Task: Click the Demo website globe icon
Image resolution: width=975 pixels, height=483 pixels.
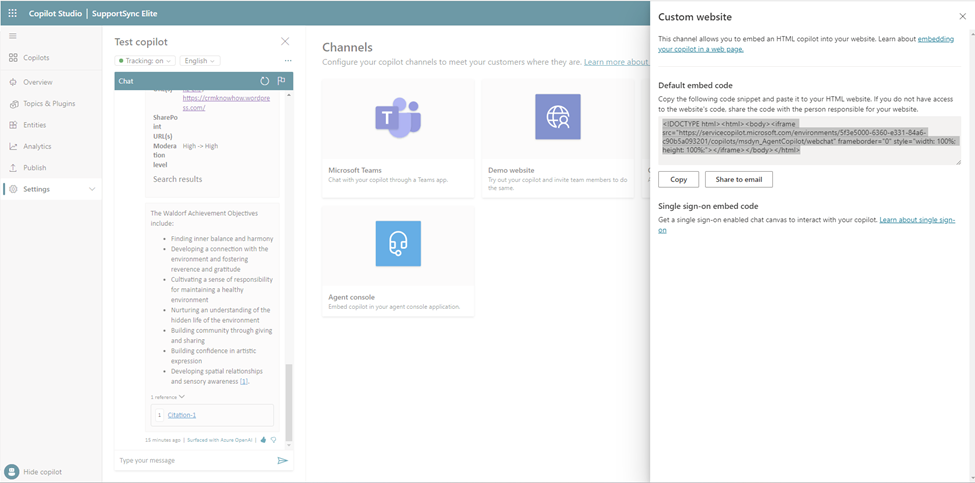Action: pyautogui.click(x=558, y=117)
